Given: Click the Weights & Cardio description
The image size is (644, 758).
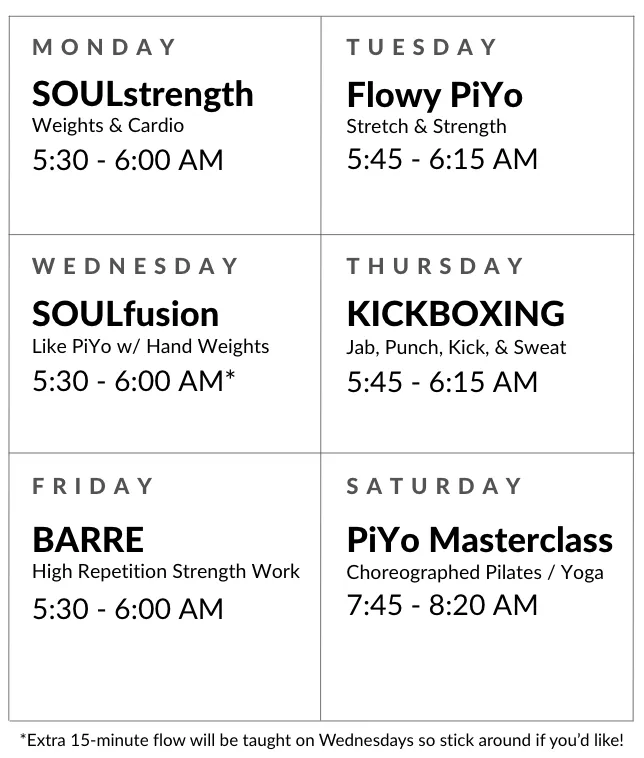Looking at the screenshot, I should 108,126.
